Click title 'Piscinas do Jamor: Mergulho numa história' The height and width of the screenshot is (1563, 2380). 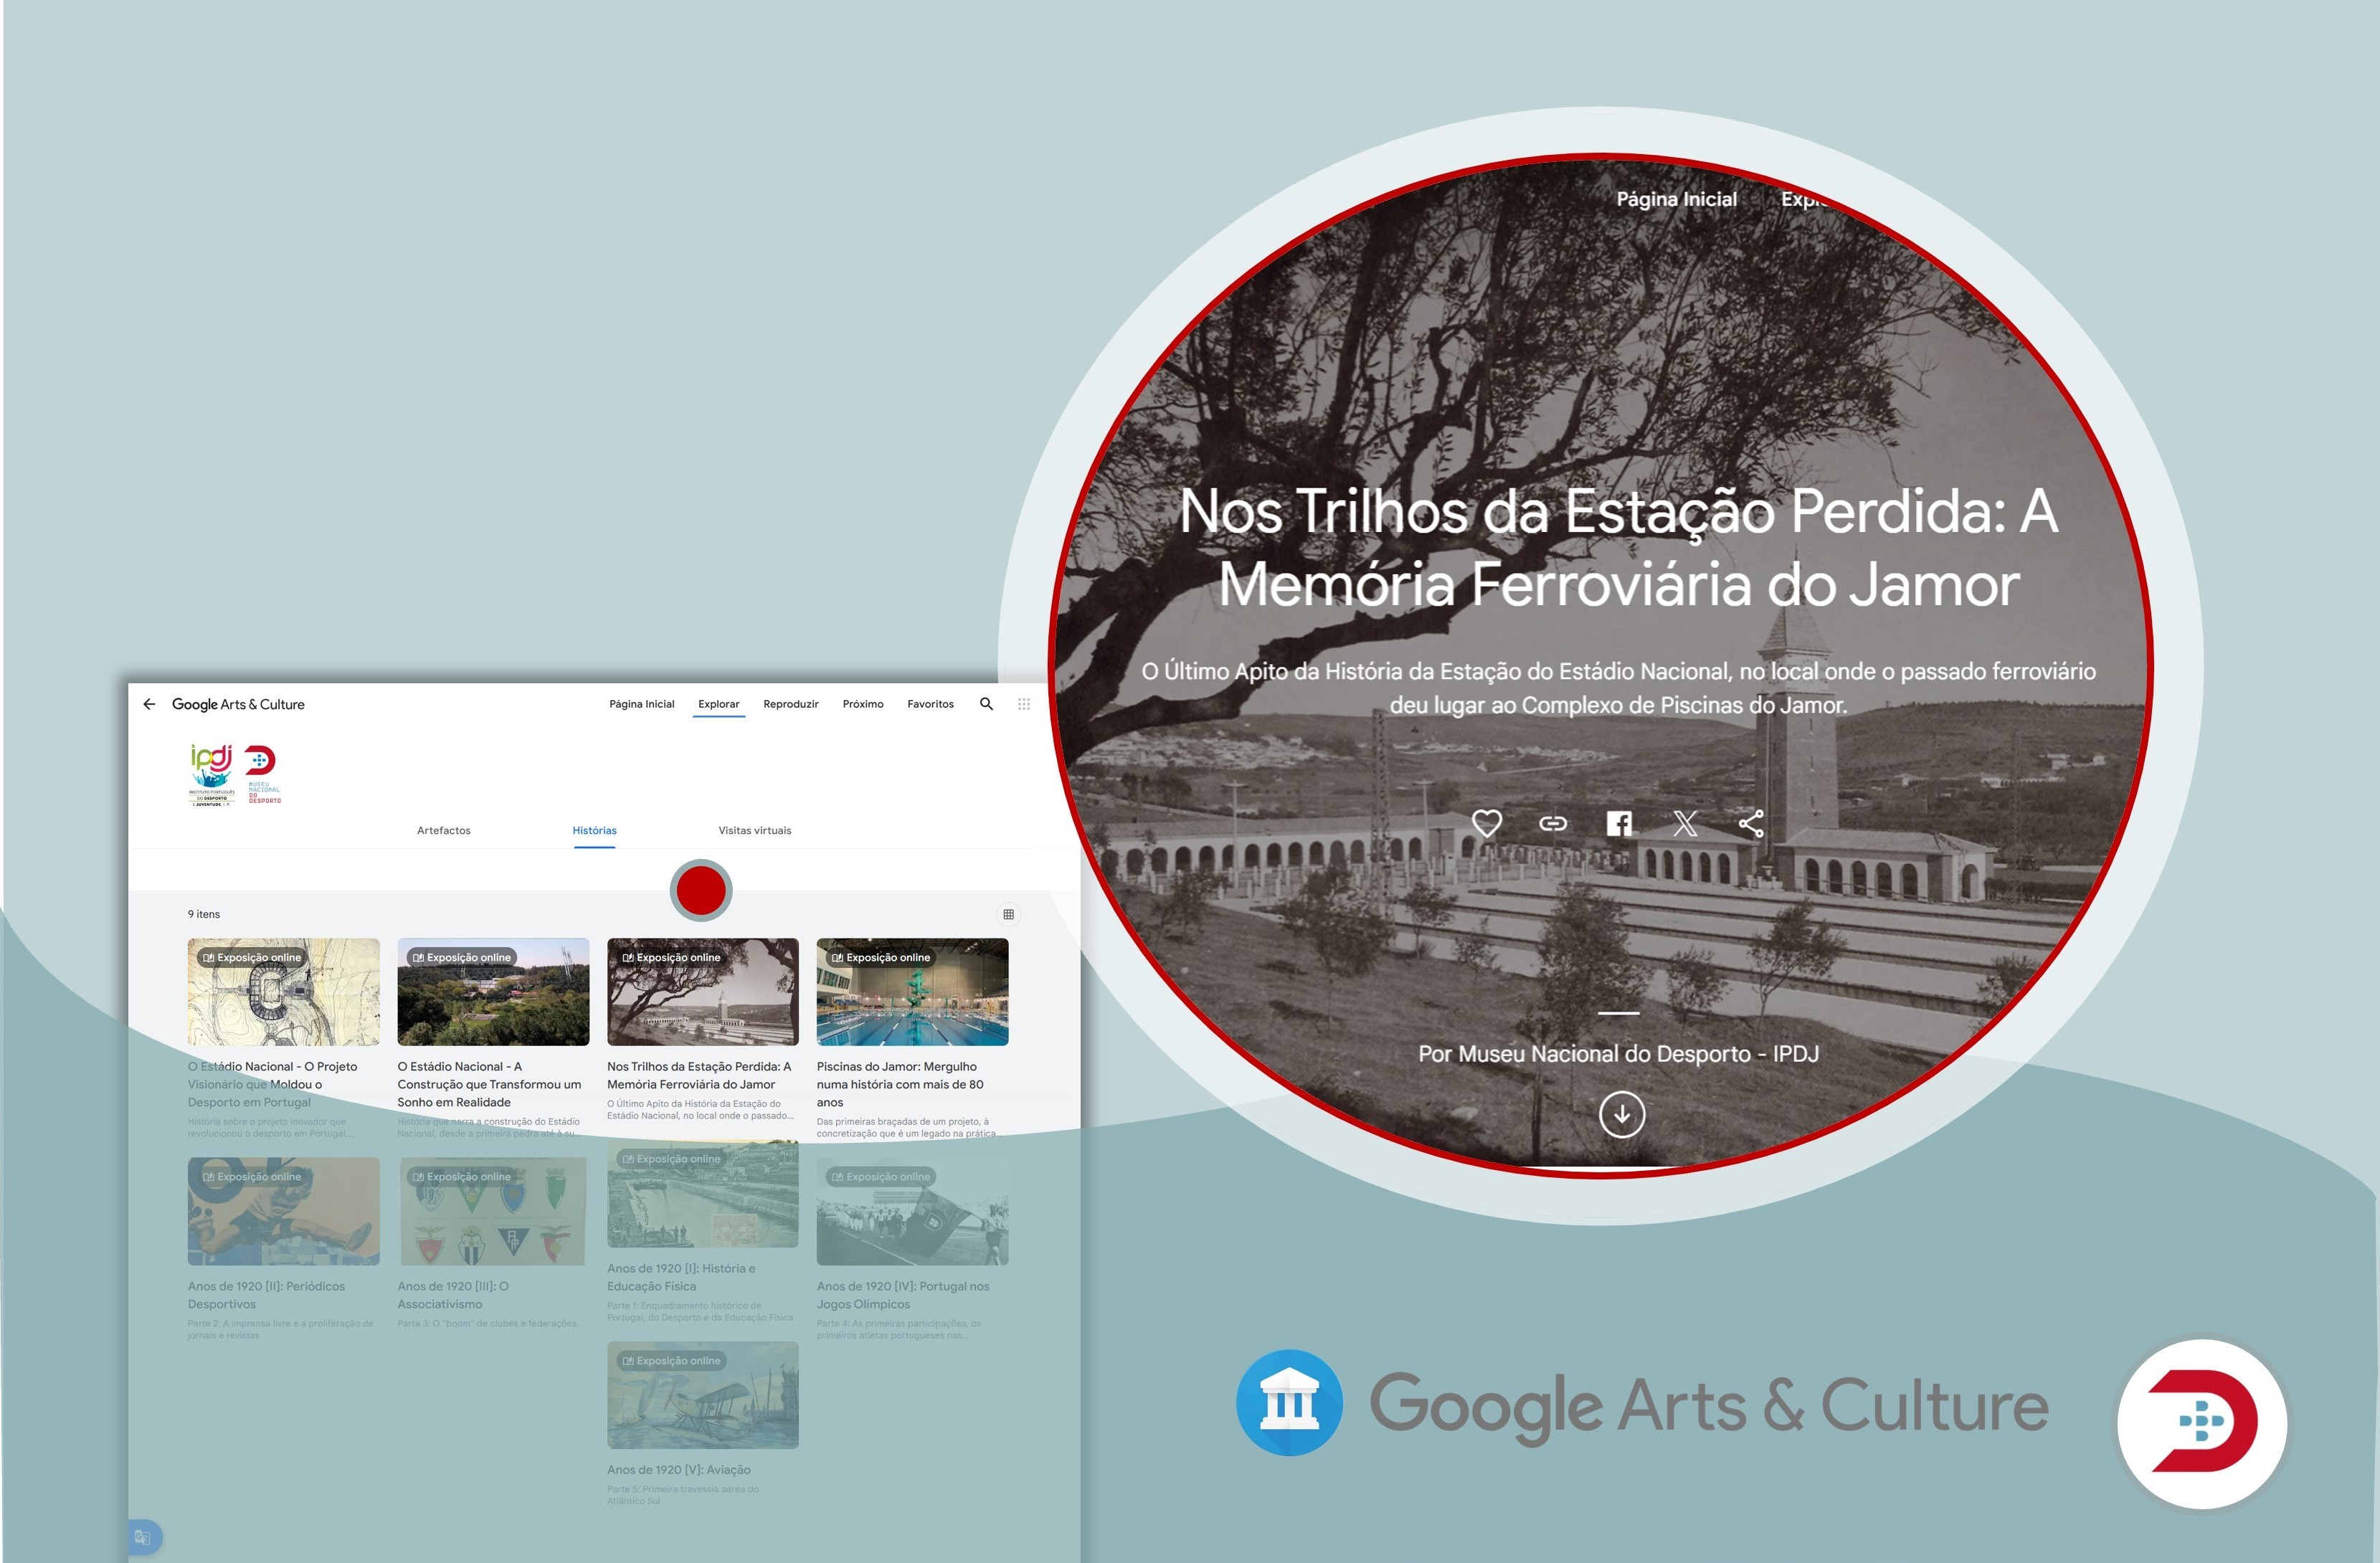tap(900, 1084)
